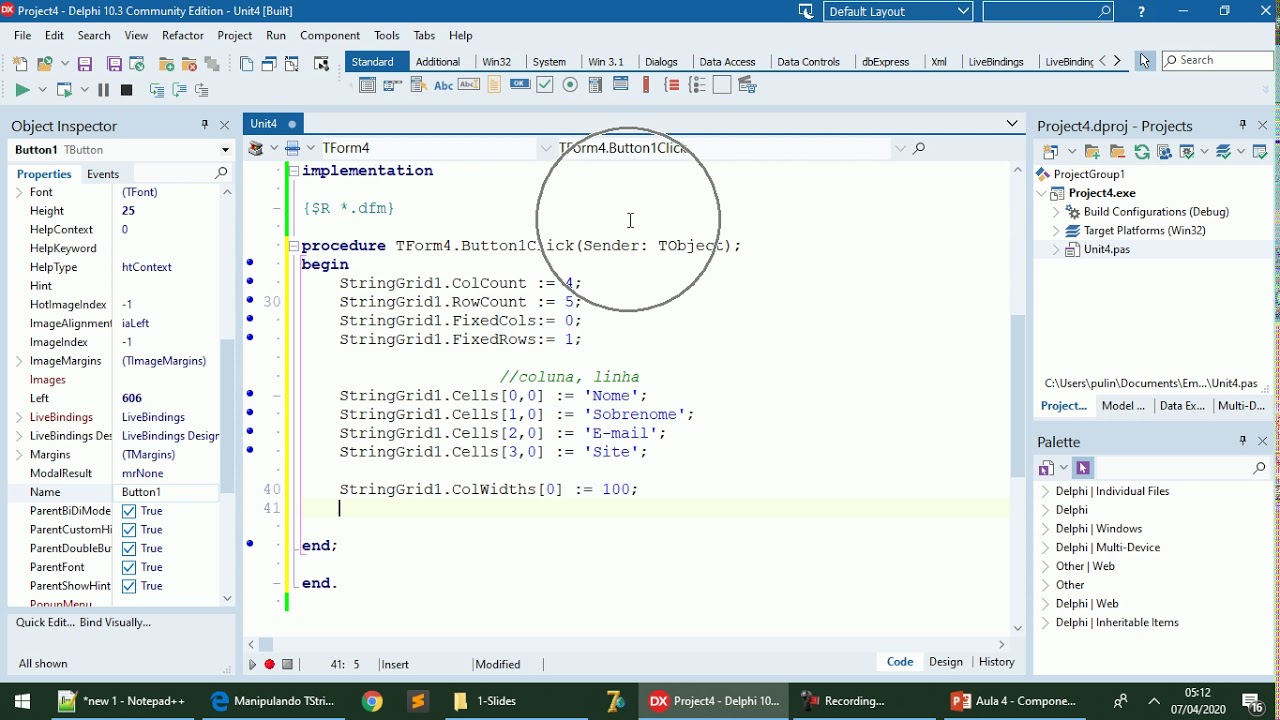Click the search magnifier in Object Inspector

[222, 173]
